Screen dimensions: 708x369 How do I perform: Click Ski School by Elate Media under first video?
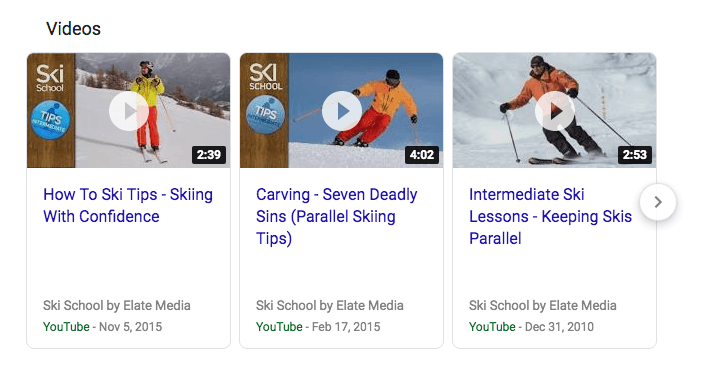(x=116, y=305)
